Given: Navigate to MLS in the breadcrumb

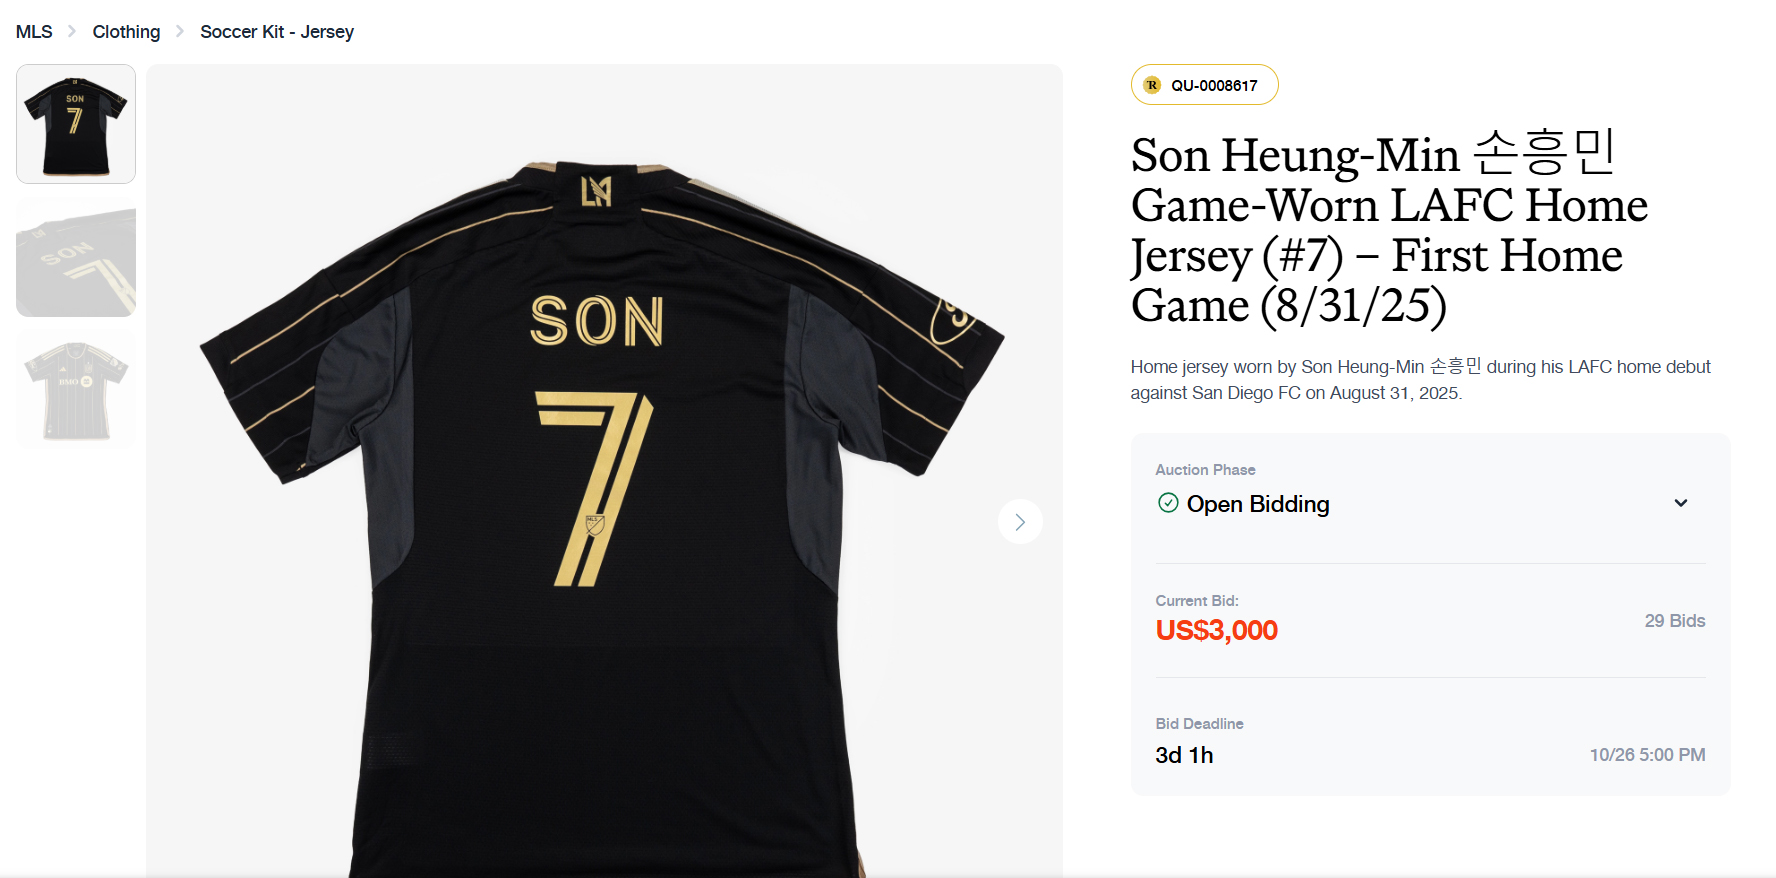Looking at the screenshot, I should coord(33,31).
